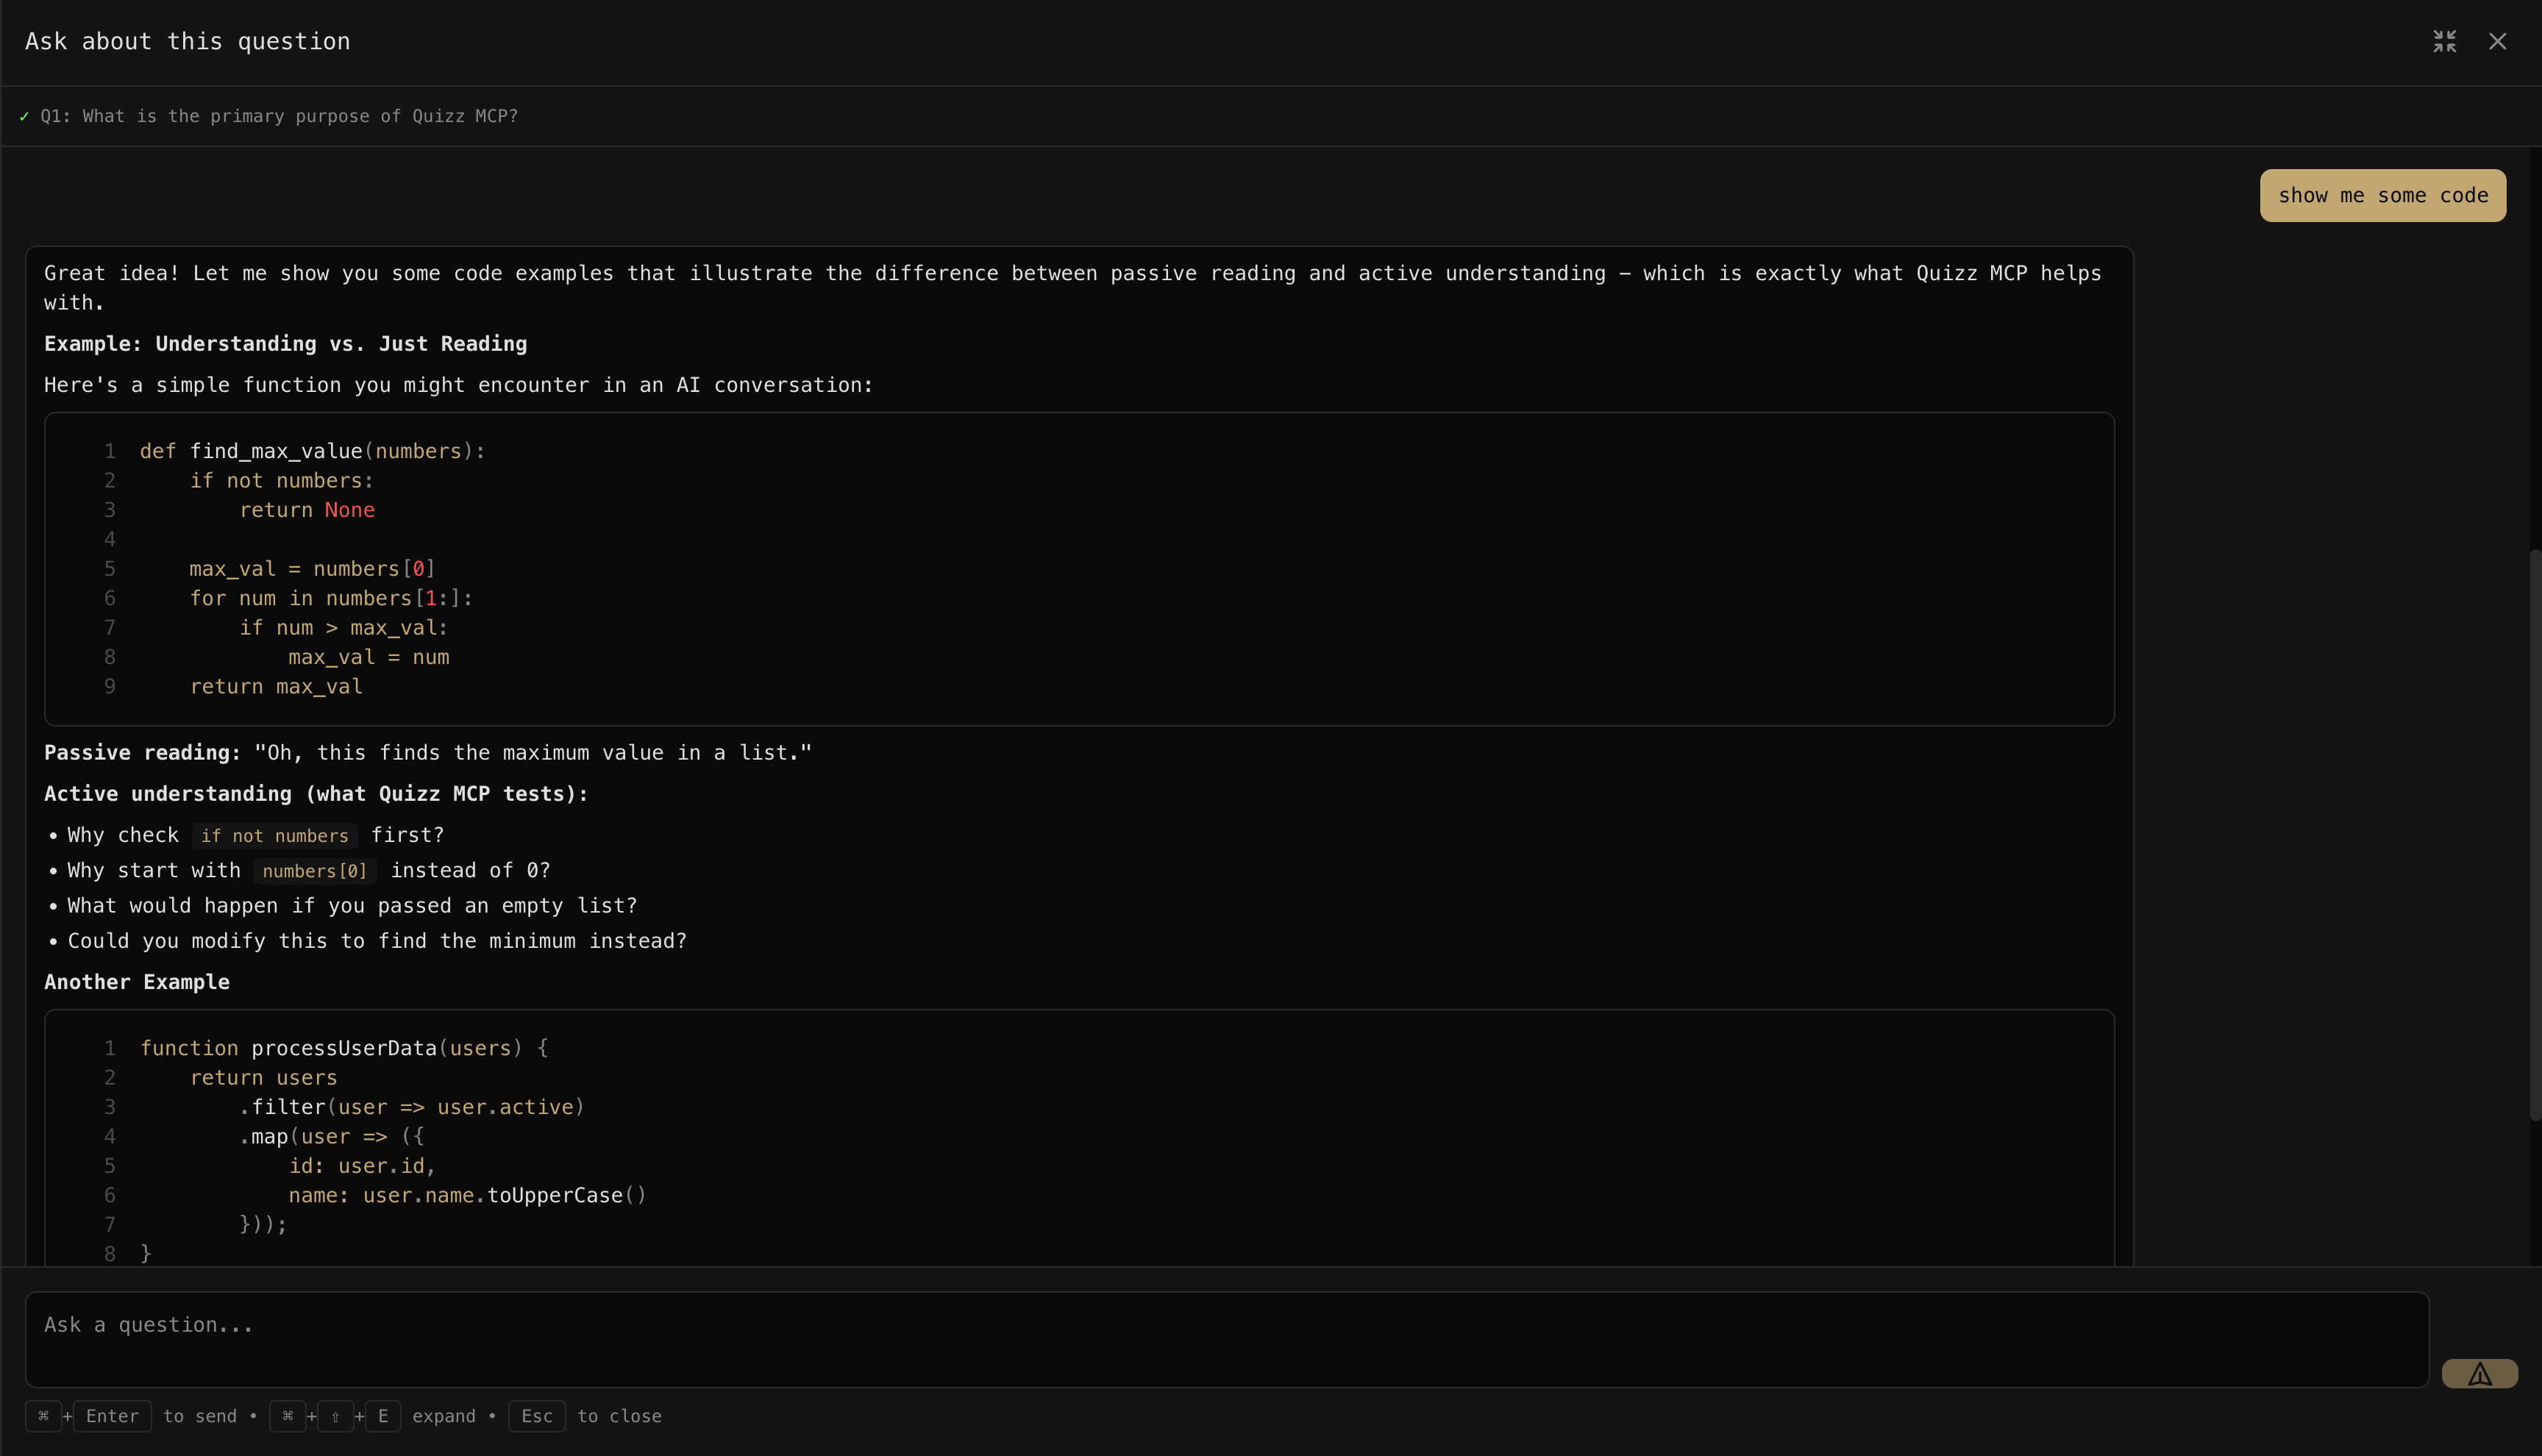Click the Enter key chip in the shortcut hints

[x=112, y=1416]
